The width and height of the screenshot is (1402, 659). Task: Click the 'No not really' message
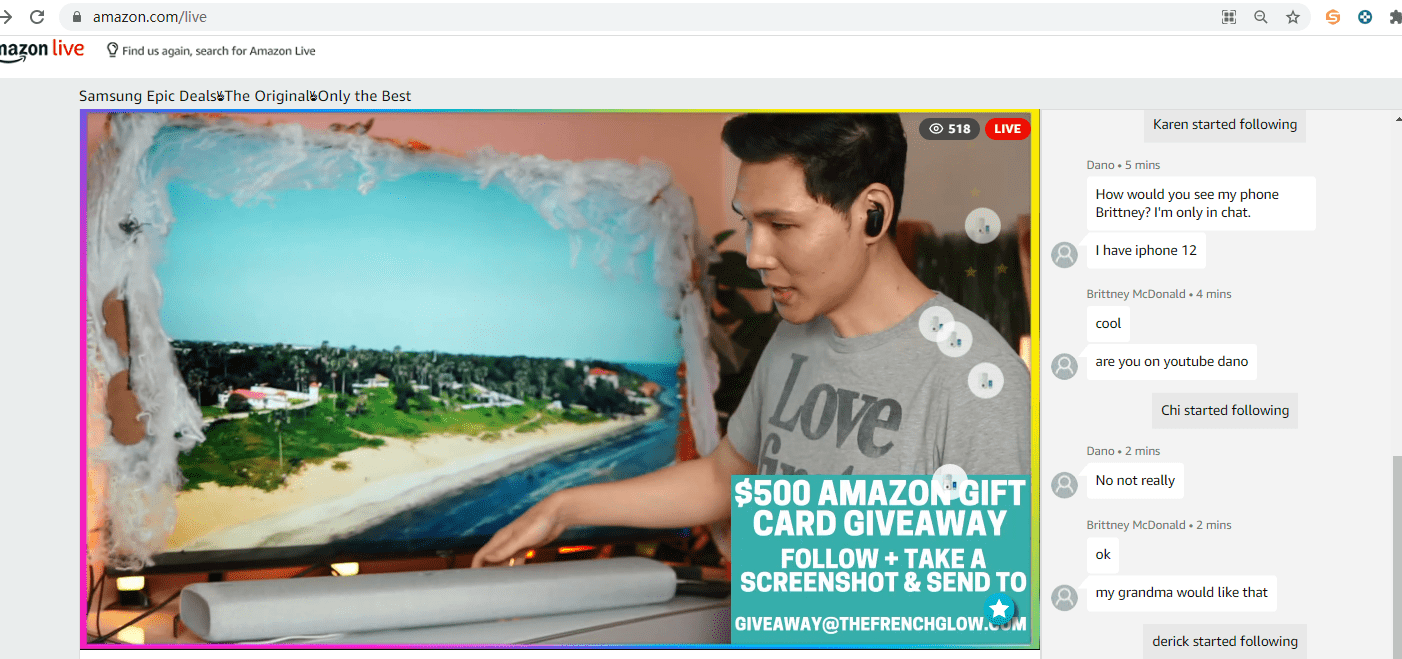pyautogui.click(x=1135, y=481)
